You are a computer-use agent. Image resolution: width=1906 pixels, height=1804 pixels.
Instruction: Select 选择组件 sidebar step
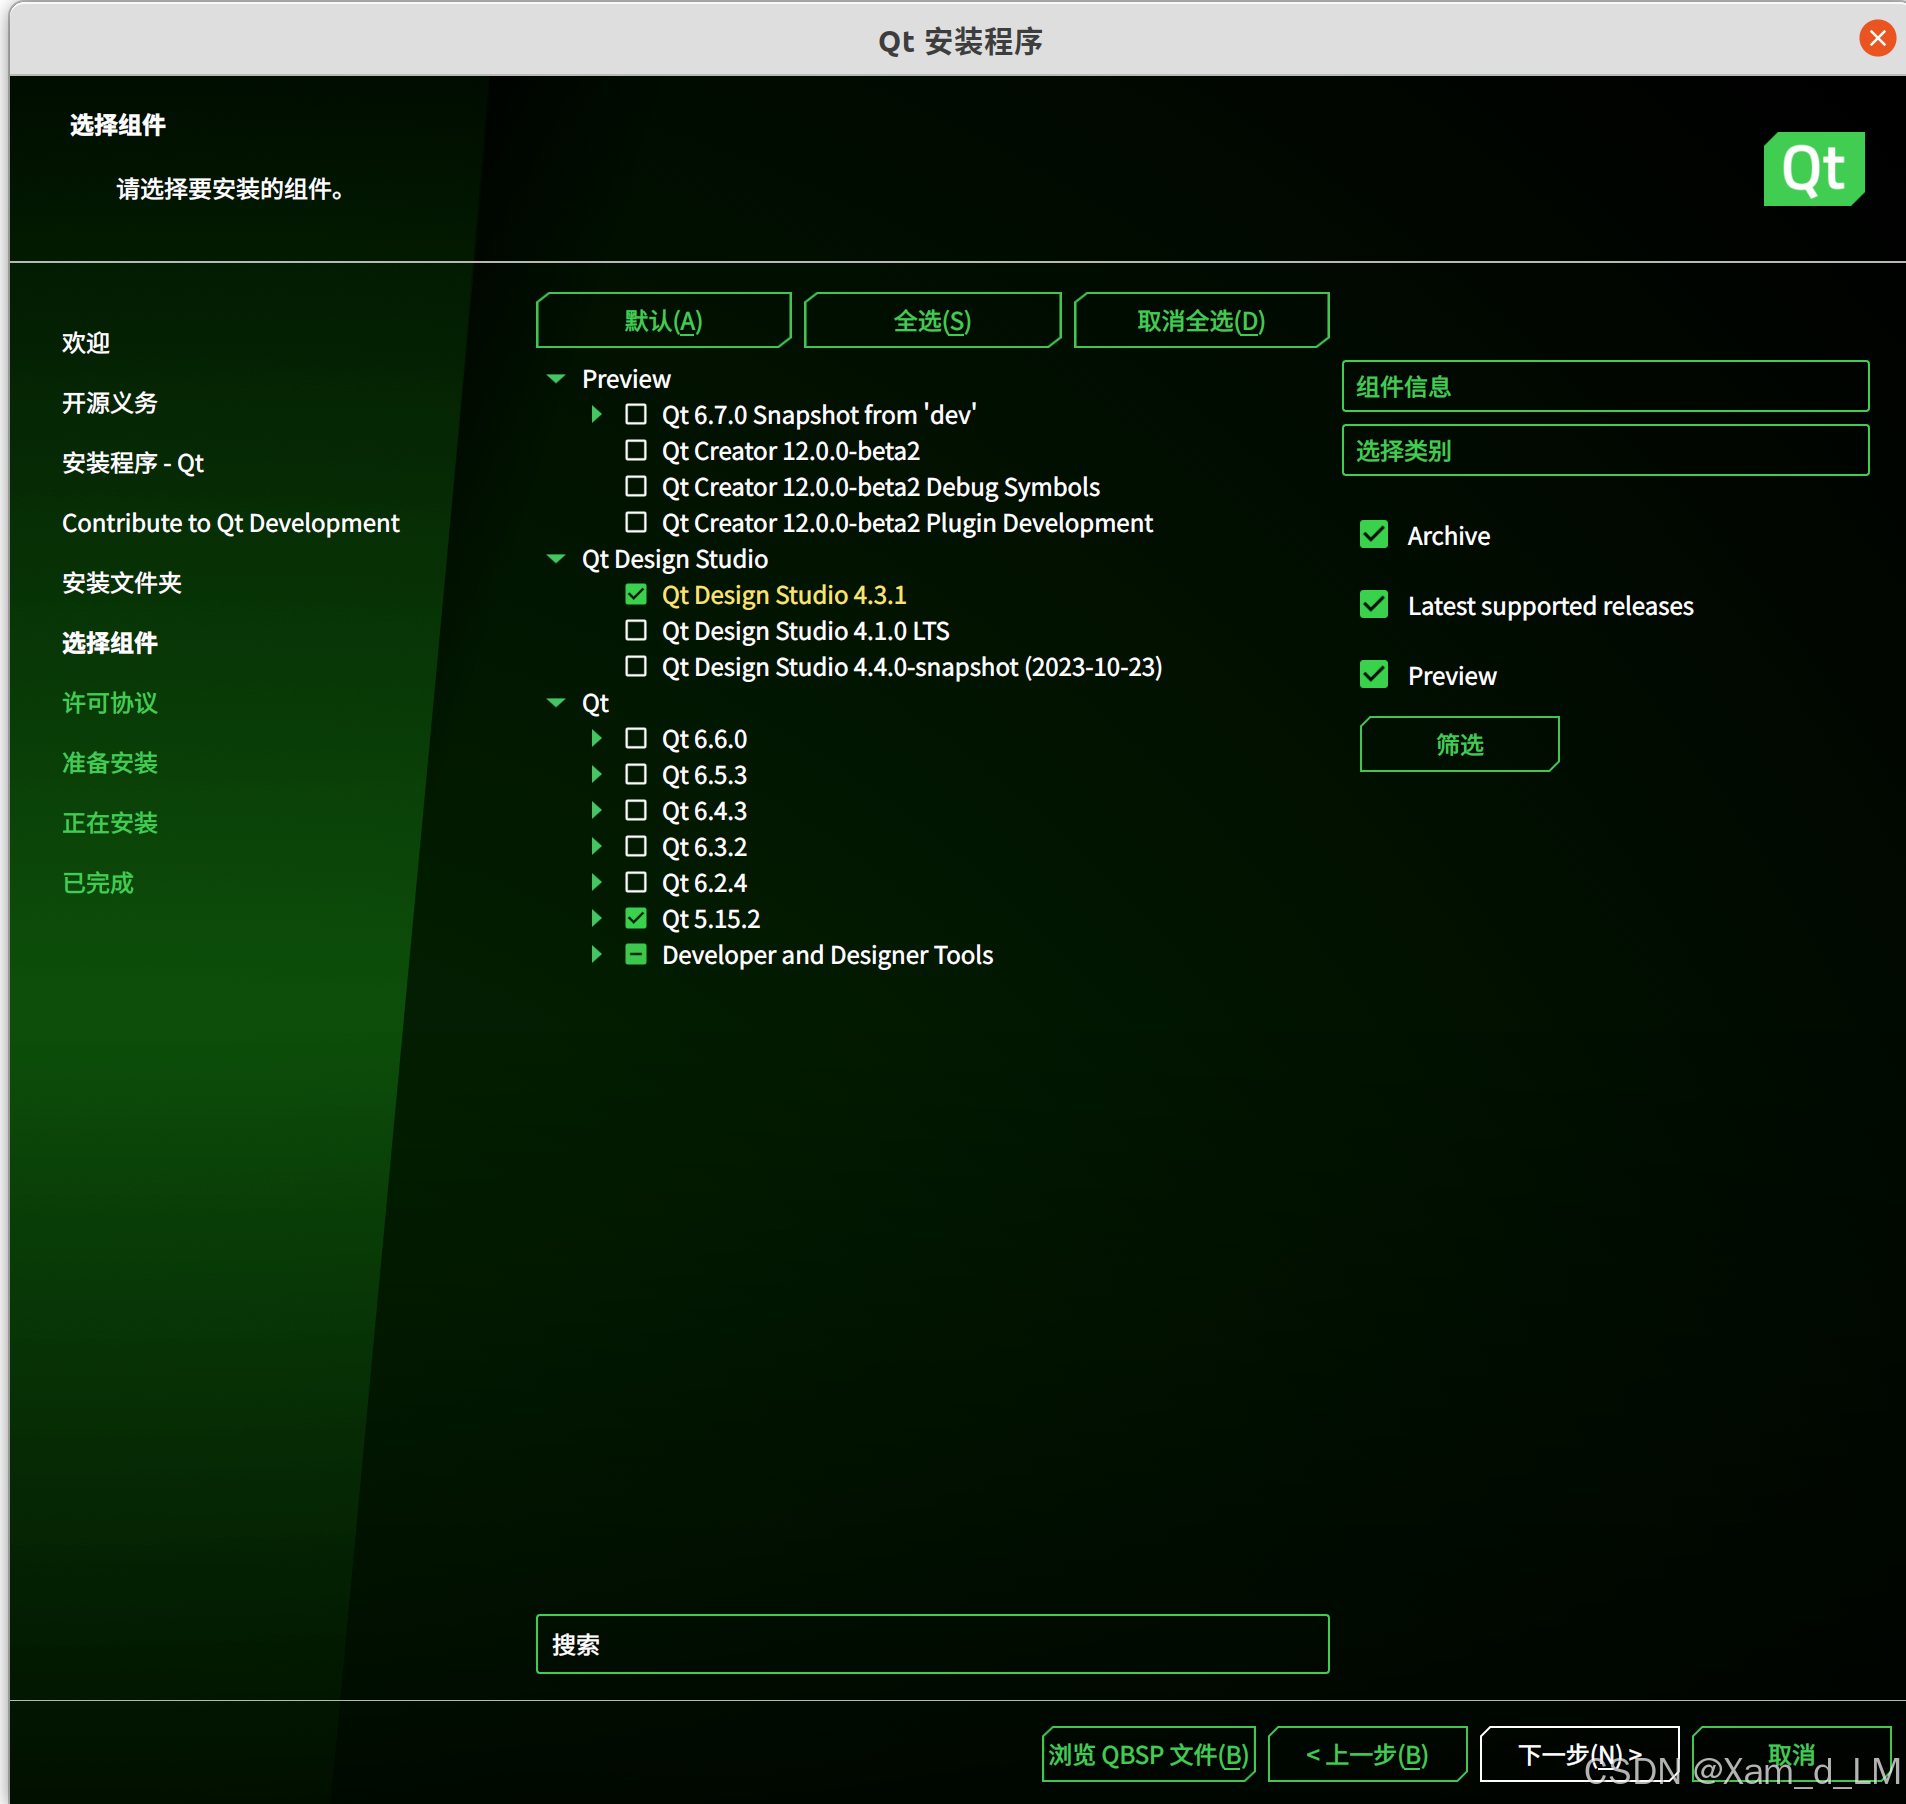coord(110,643)
